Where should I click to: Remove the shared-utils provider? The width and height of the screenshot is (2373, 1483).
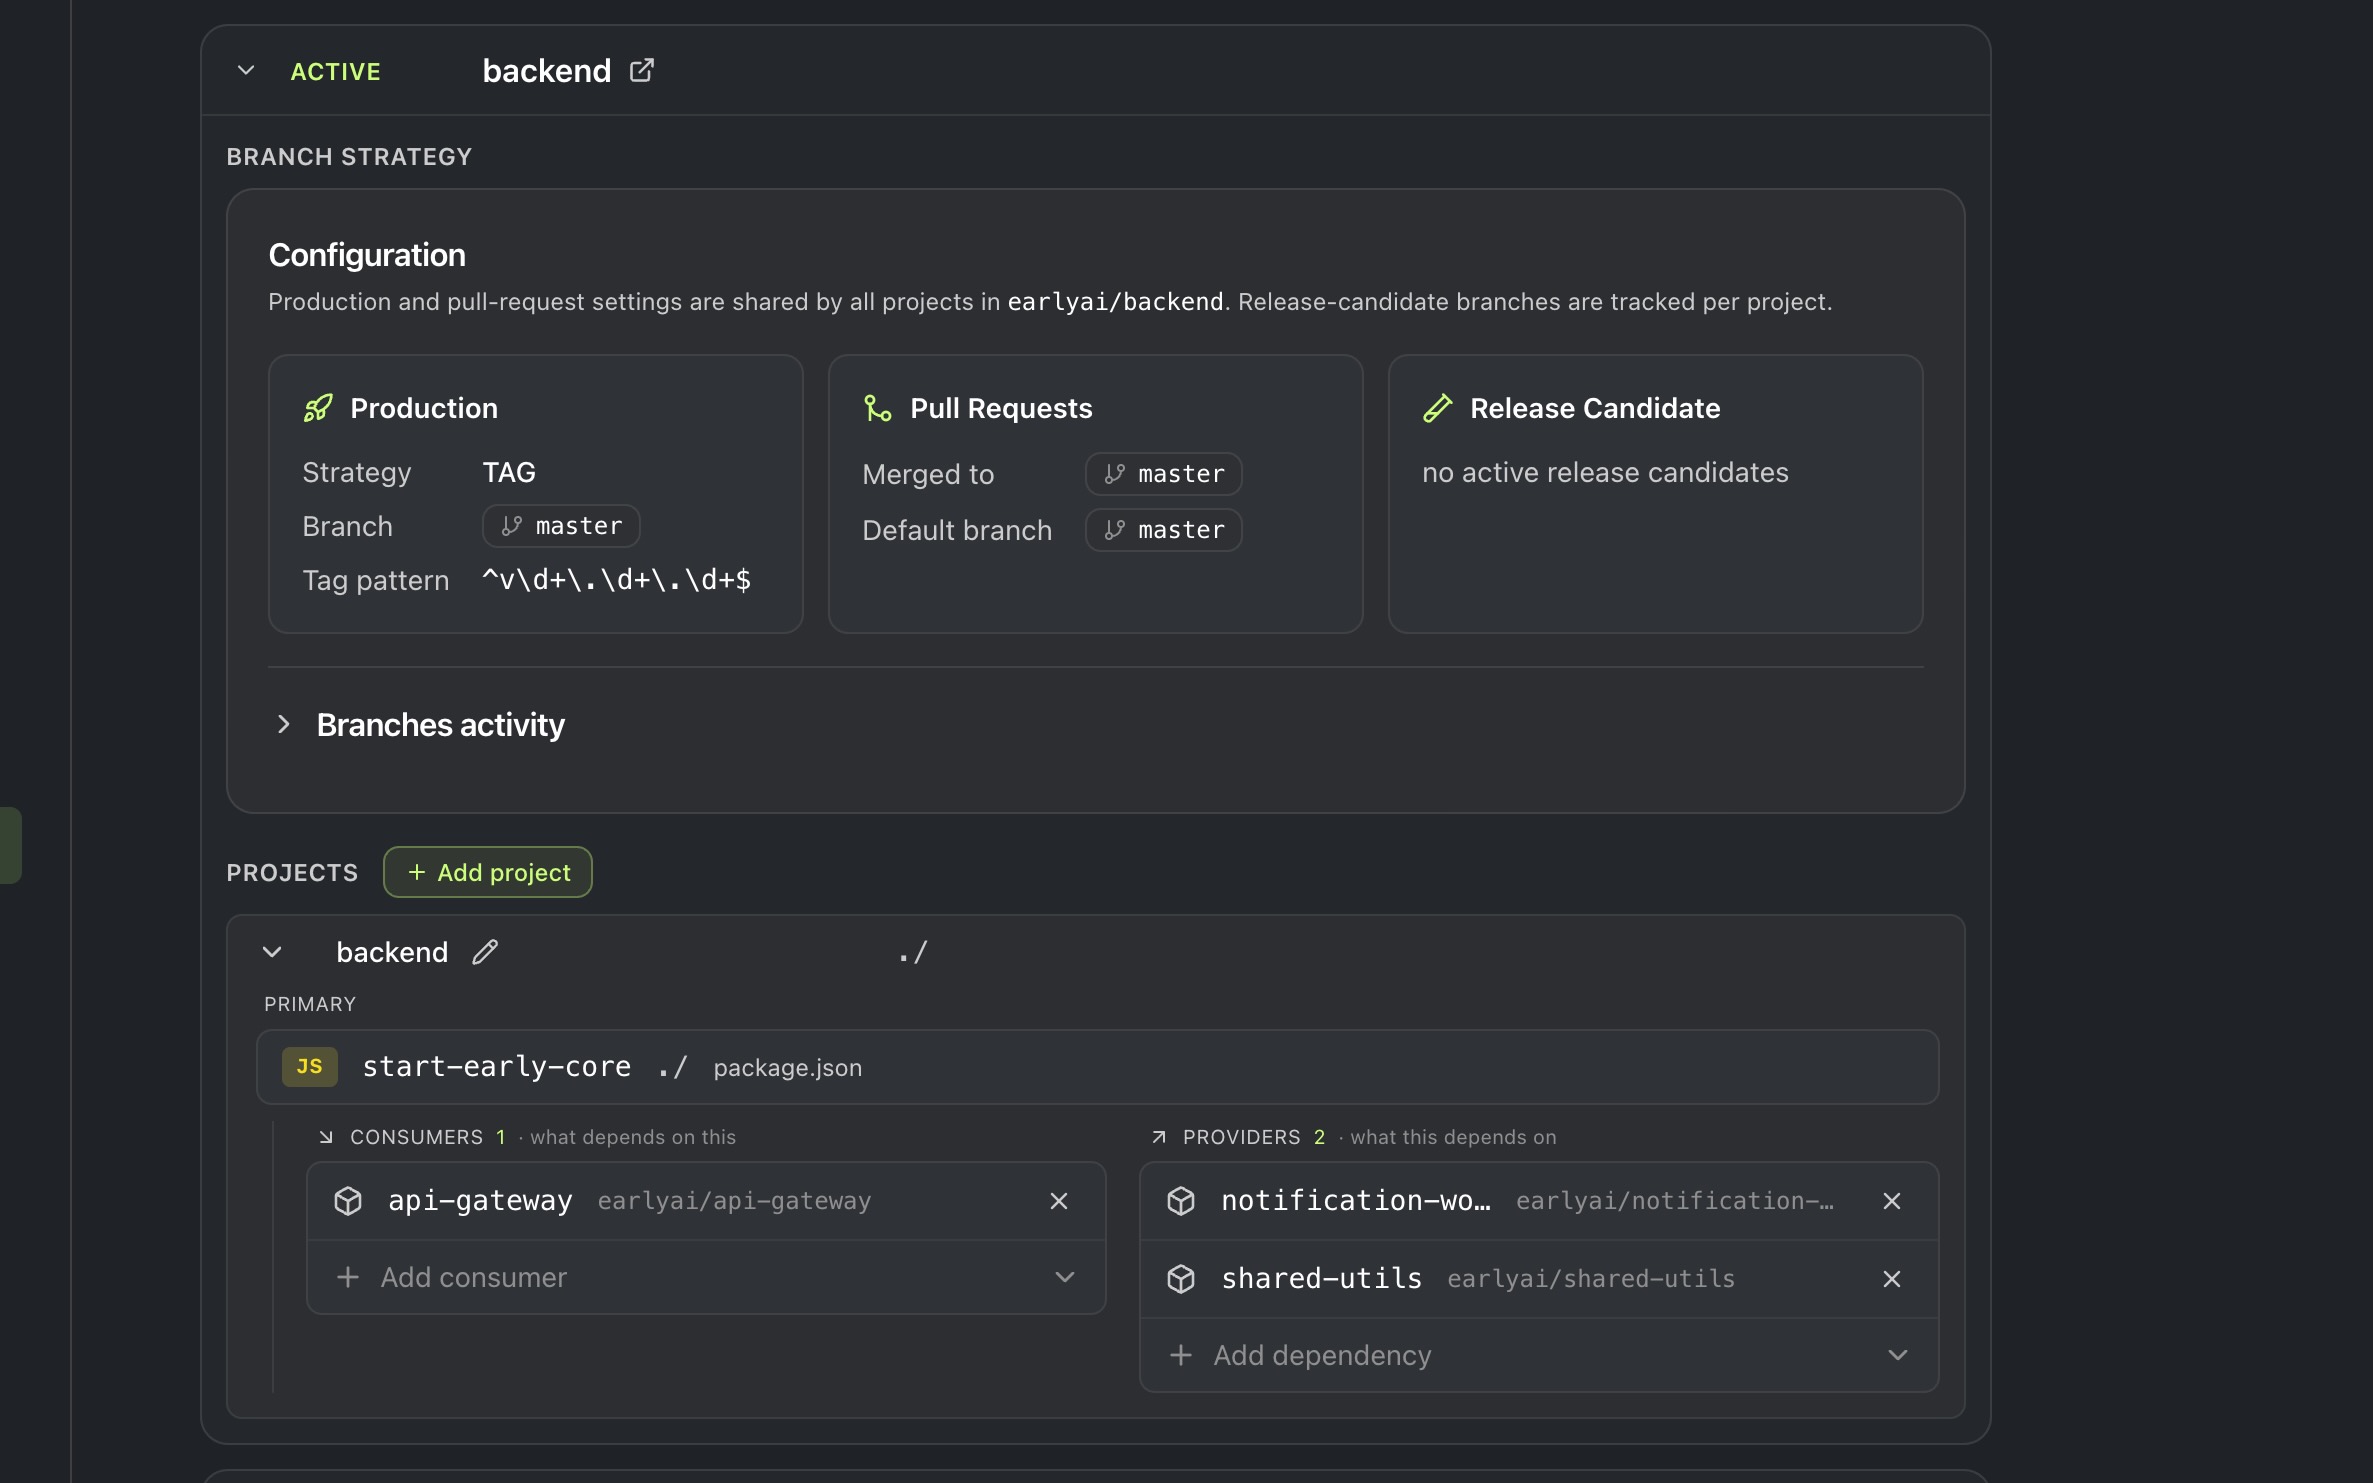click(x=1892, y=1279)
